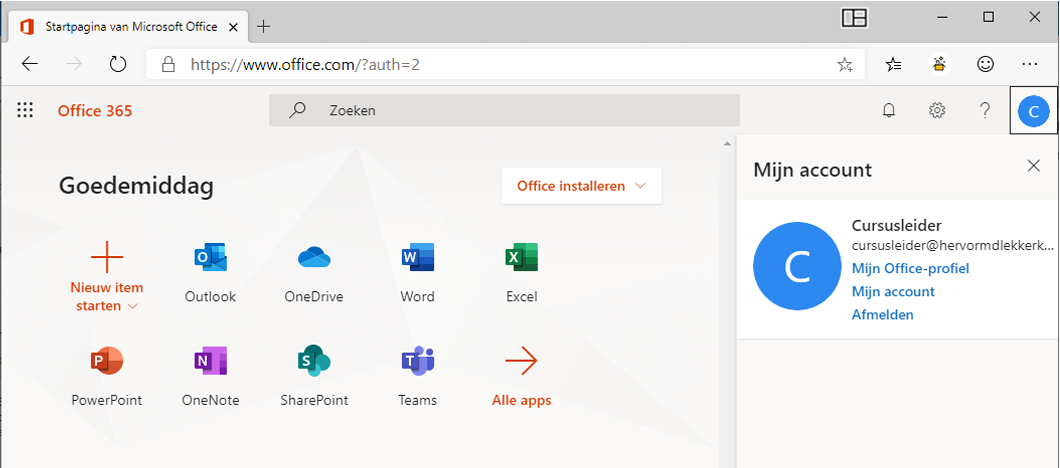Sign out with Afmelden
Viewport: 1060px width, 468px height.
pos(882,314)
